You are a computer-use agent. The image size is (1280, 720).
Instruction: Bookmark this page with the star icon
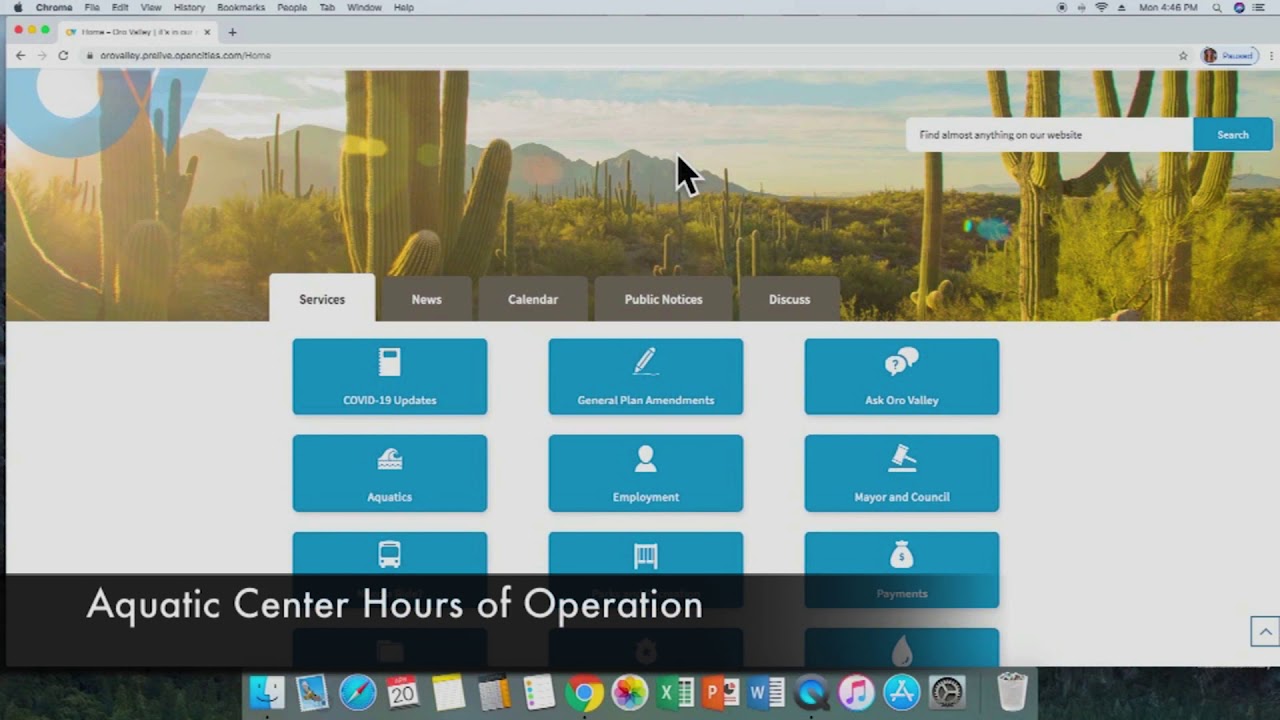1183,56
